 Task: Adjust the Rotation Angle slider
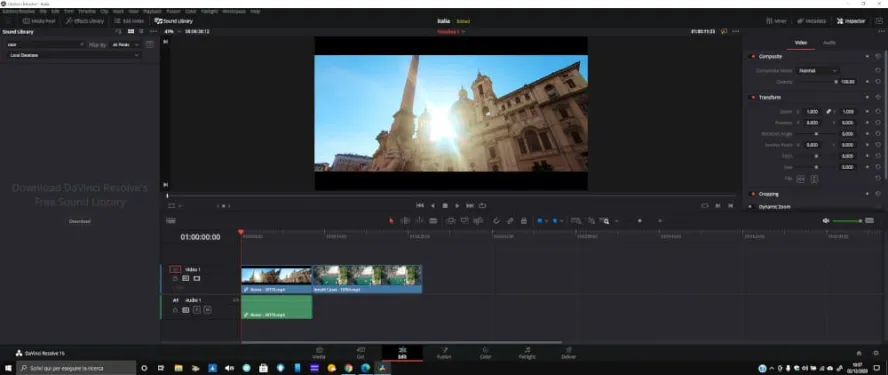[x=816, y=134]
